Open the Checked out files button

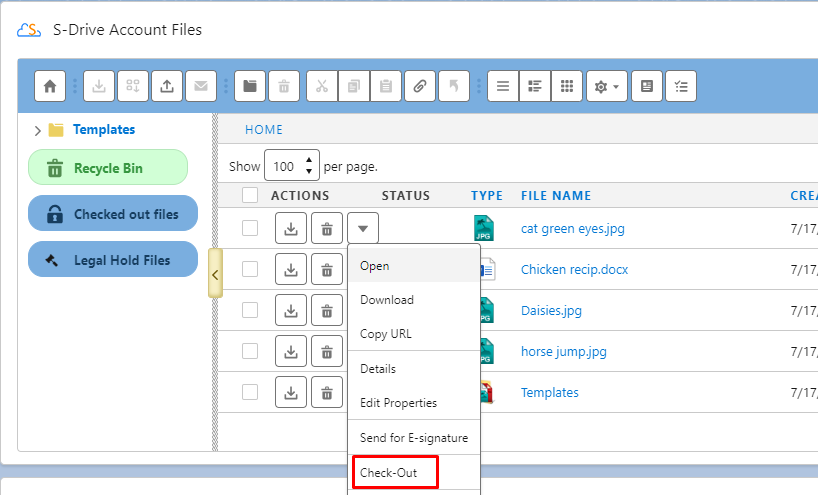(x=113, y=214)
